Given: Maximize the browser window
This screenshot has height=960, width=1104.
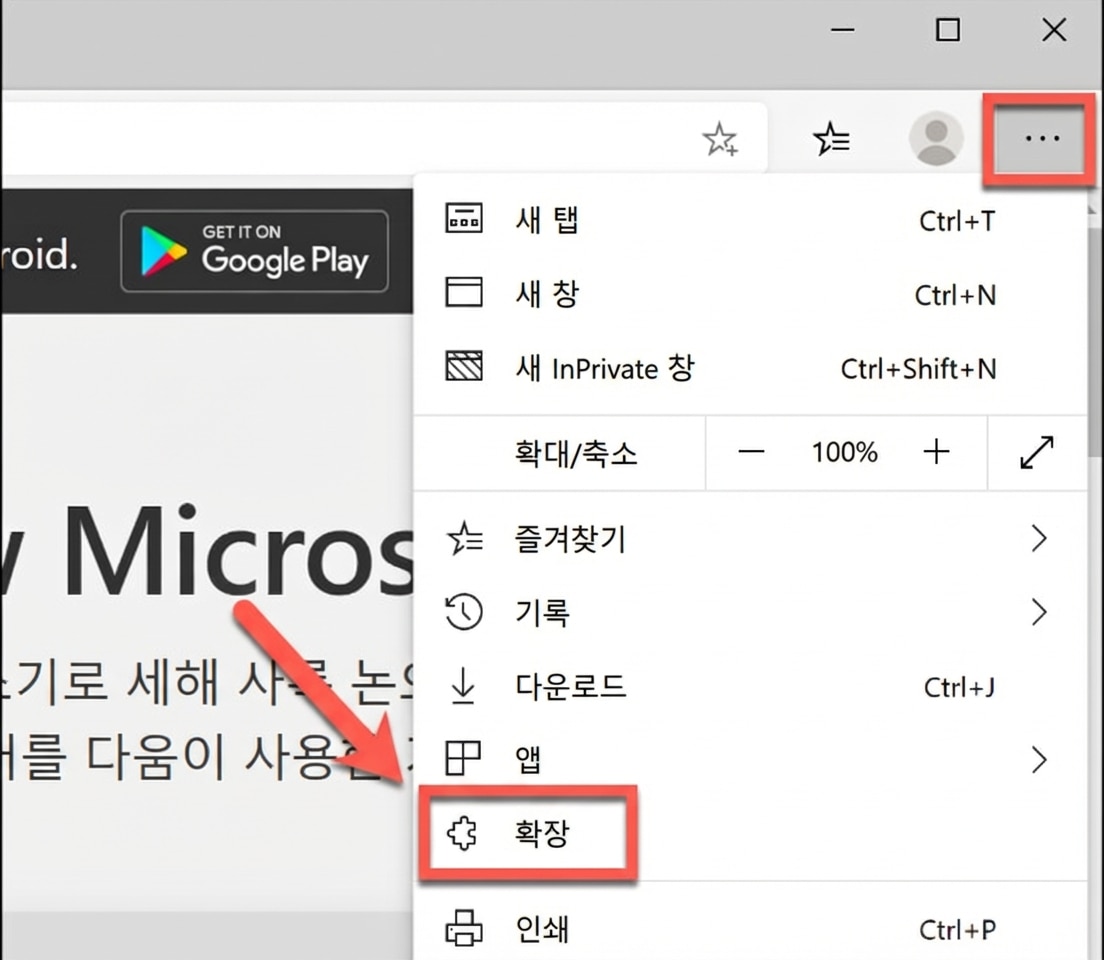Looking at the screenshot, I should coord(947,30).
